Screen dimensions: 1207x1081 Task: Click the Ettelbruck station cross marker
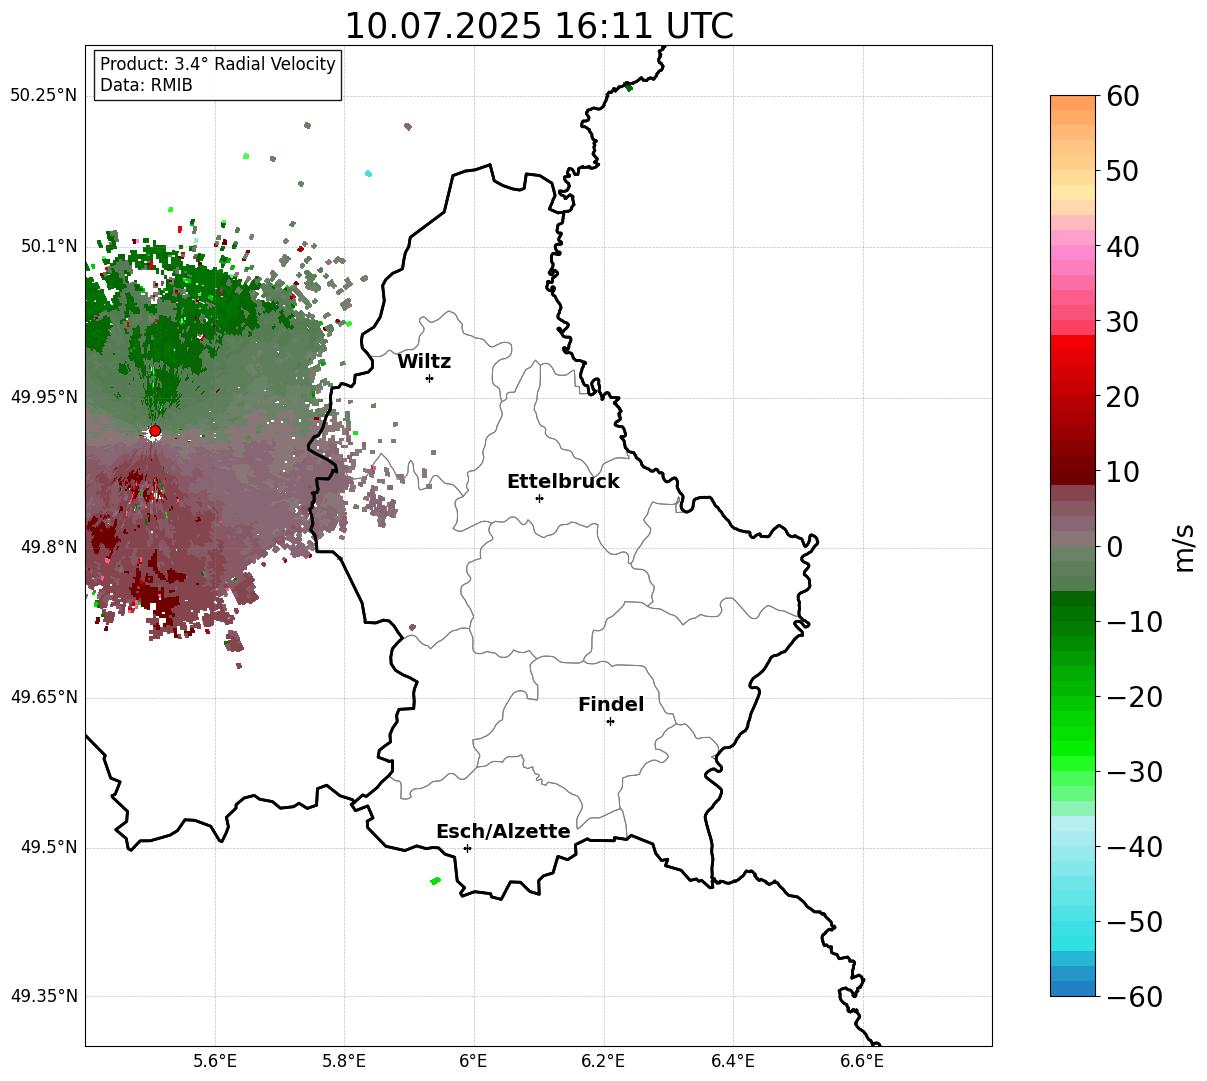pos(539,498)
